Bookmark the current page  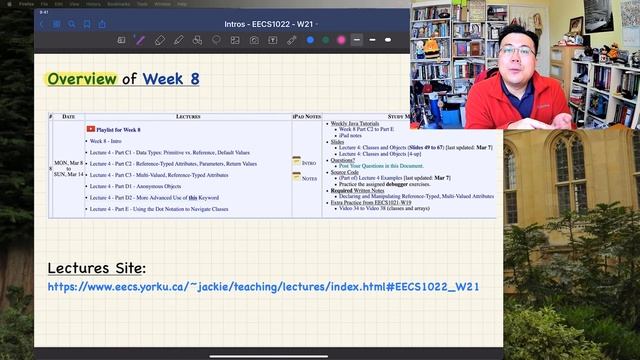point(87,24)
